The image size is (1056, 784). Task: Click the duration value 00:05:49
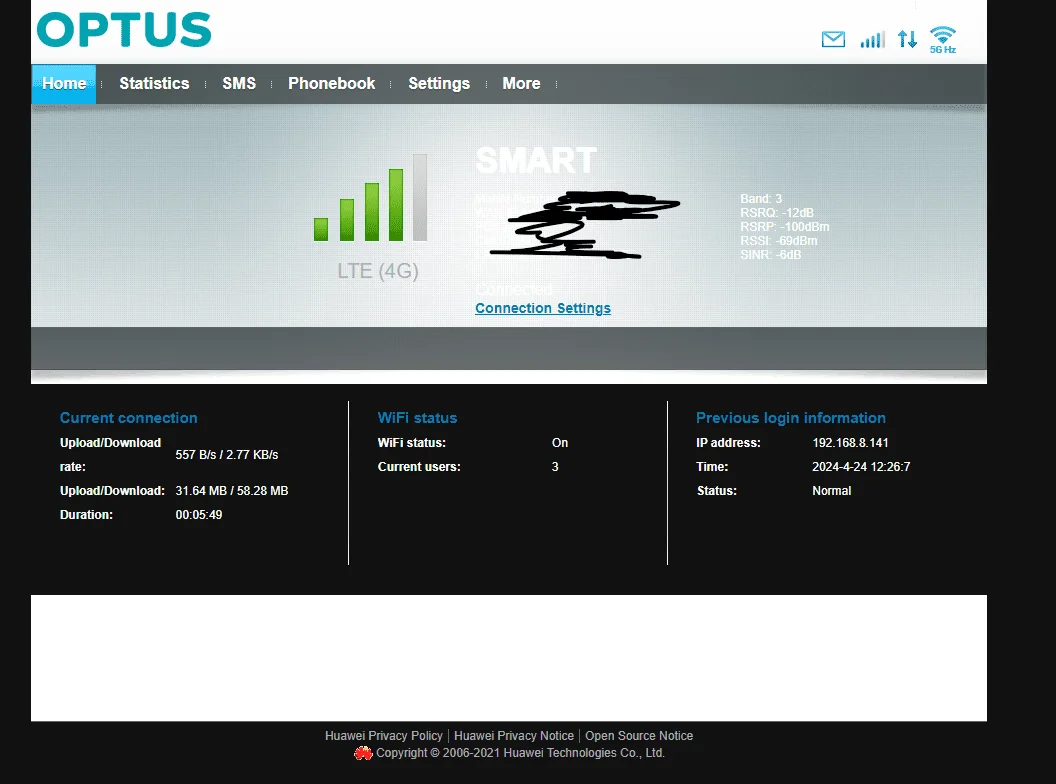click(199, 515)
